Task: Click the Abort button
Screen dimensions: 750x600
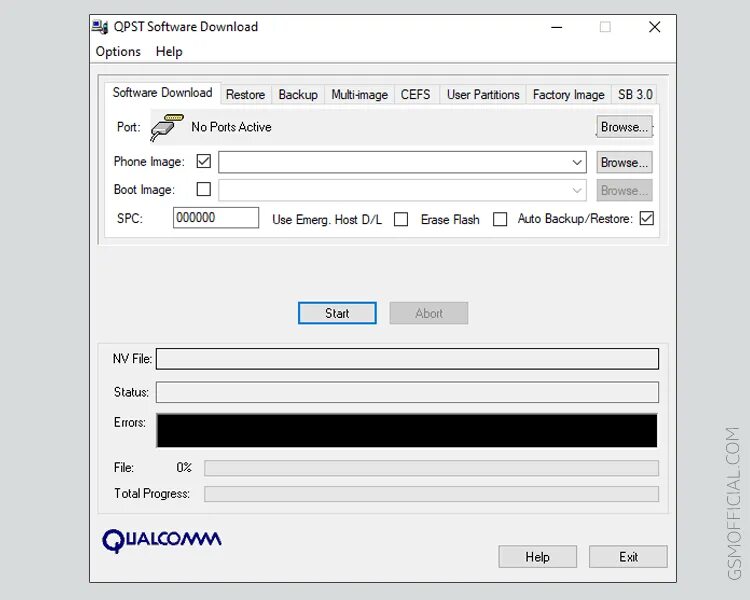Action: (x=429, y=313)
